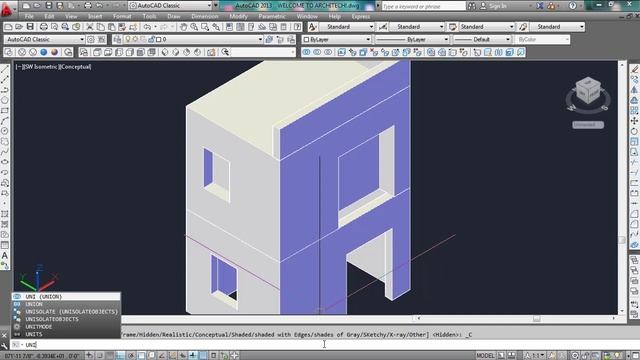
Task: Close the command line with X icon
Action: pos(4,336)
